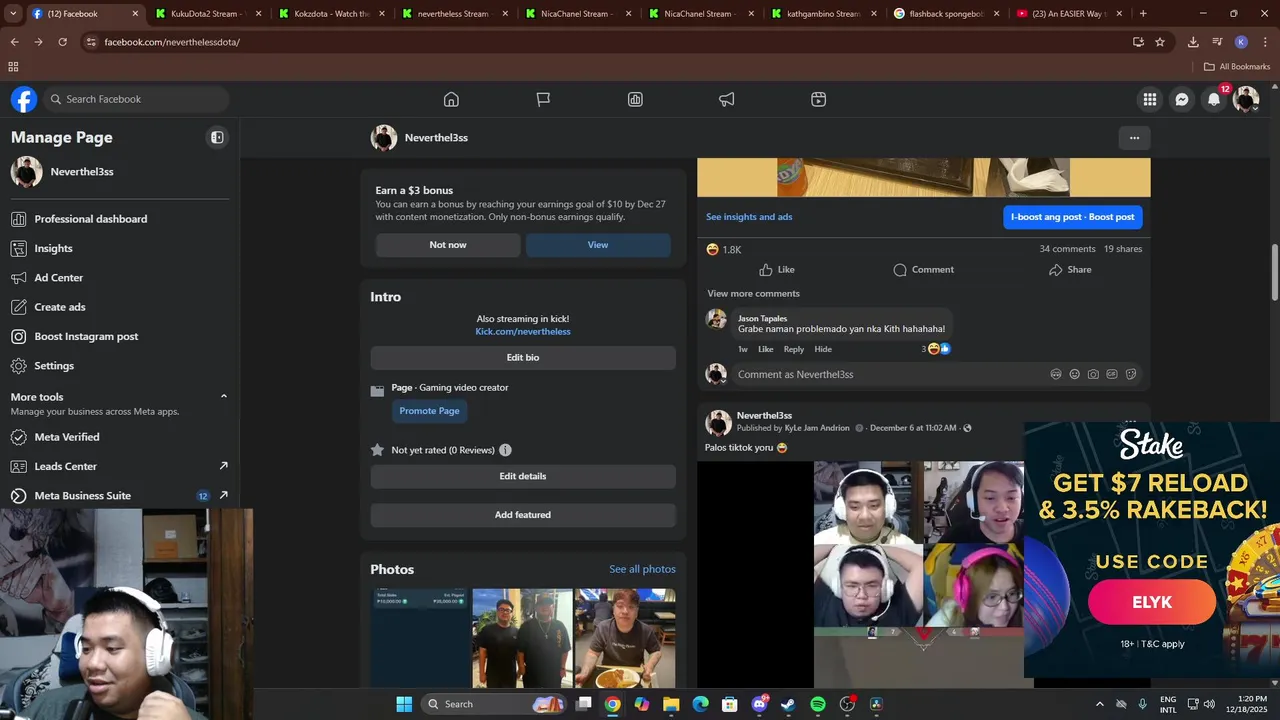Click the Comment as Neverthel3ss field

coord(937,374)
